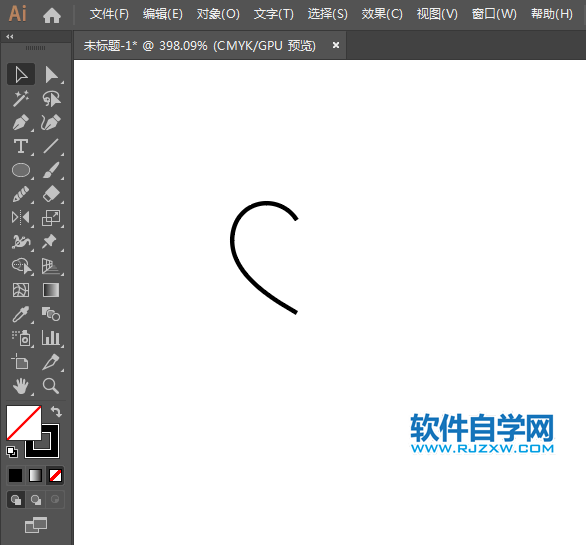Viewport: 586px width, 545px height.
Task: Select the Lasso tool
Action: (51, 98)
